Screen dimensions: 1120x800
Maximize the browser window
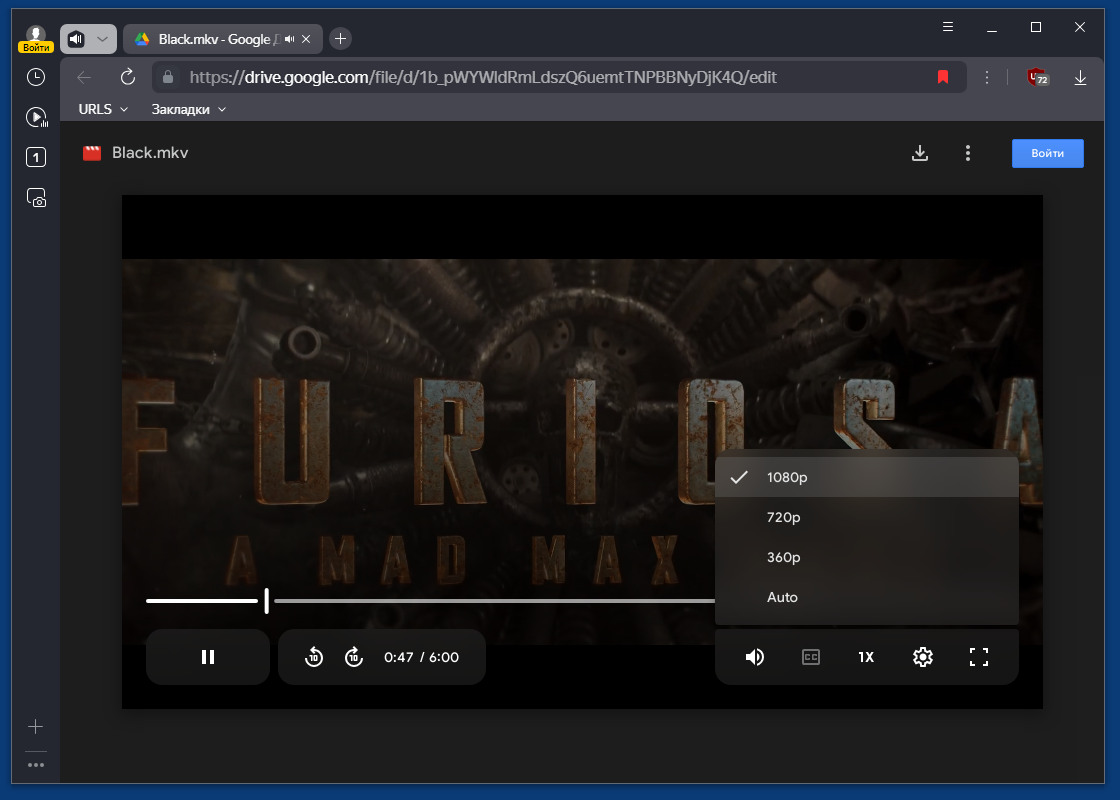click(x=1036, y=27)
